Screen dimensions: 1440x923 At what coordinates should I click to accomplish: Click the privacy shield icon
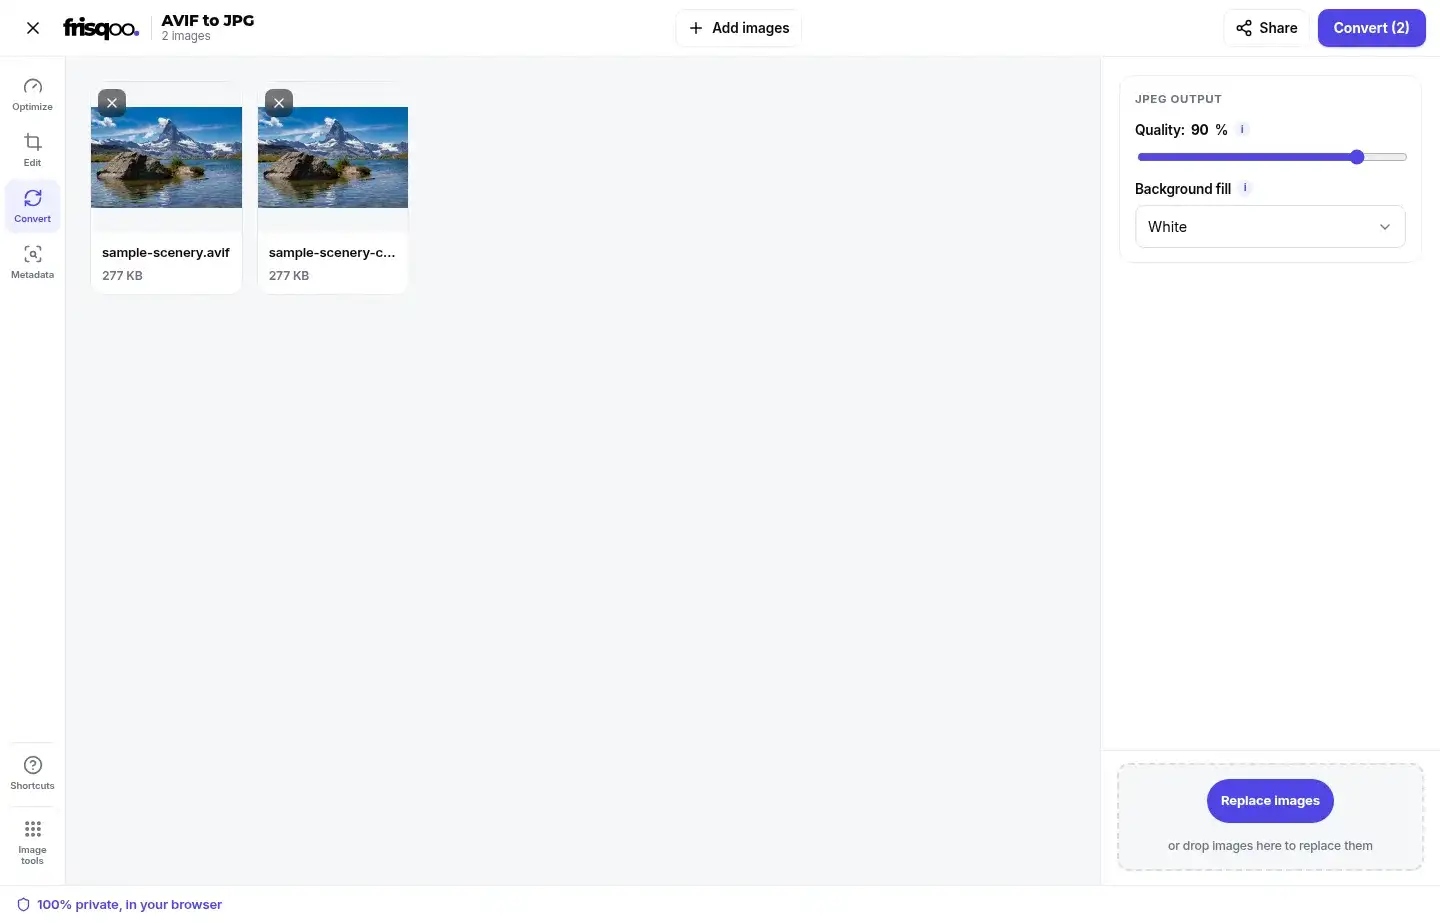click(23, 905)
